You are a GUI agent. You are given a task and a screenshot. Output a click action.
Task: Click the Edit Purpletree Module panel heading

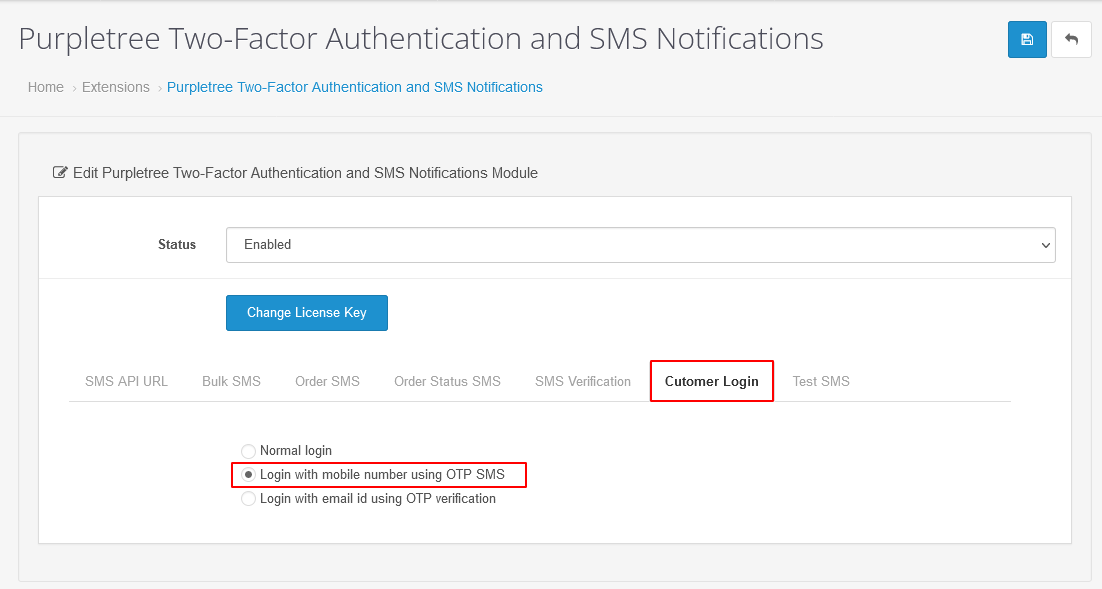(295, 173)
